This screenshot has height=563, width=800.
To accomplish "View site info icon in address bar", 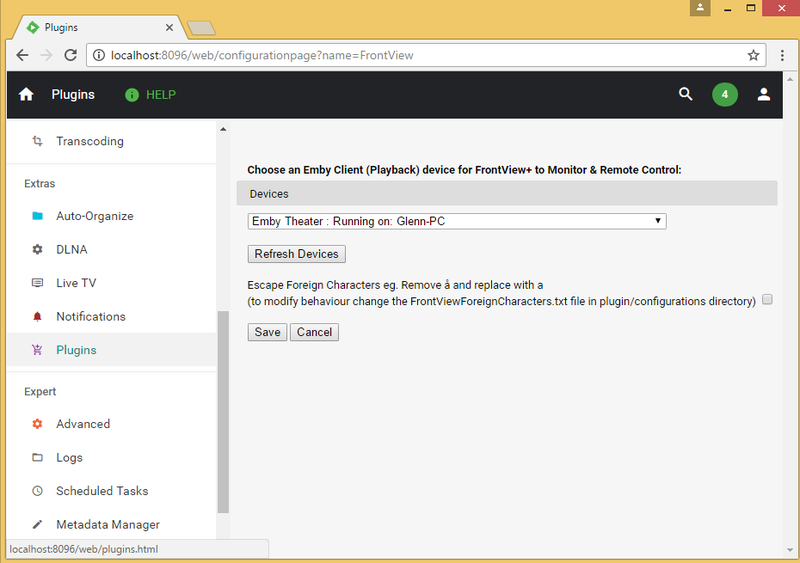I will click(x=98, y=55).
